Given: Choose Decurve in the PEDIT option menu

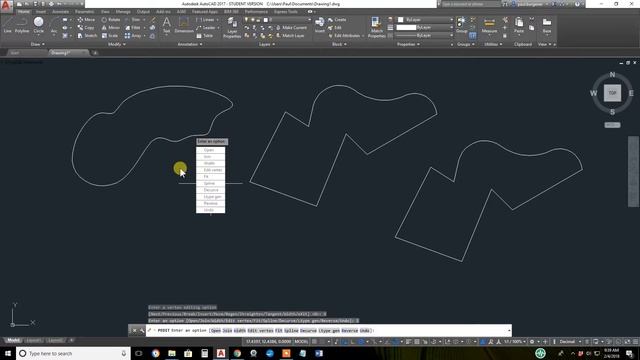Looking at the screenshot, I should click(x=210, y=190).
